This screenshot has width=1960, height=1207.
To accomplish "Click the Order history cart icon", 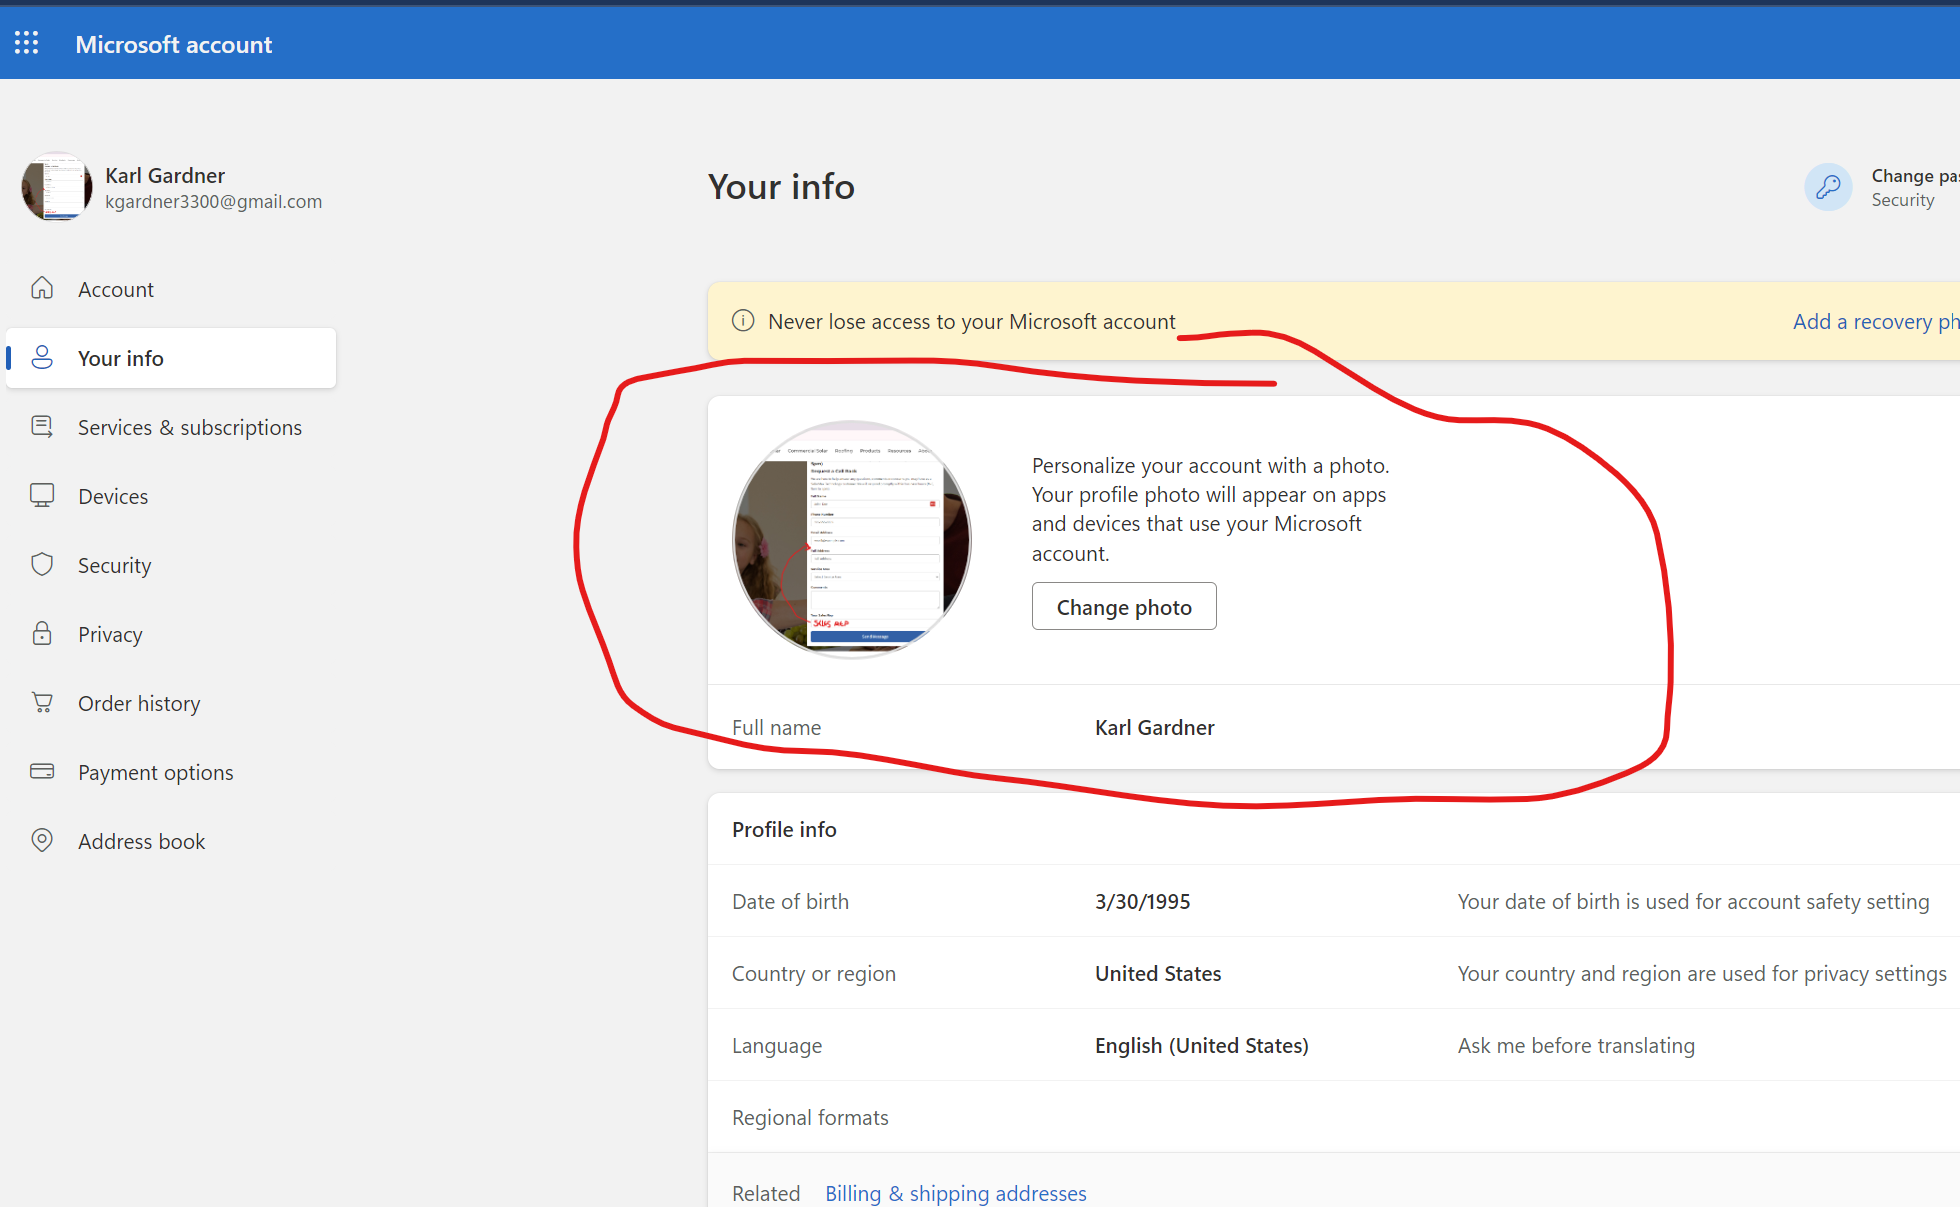I will click(x=42, y=702).
